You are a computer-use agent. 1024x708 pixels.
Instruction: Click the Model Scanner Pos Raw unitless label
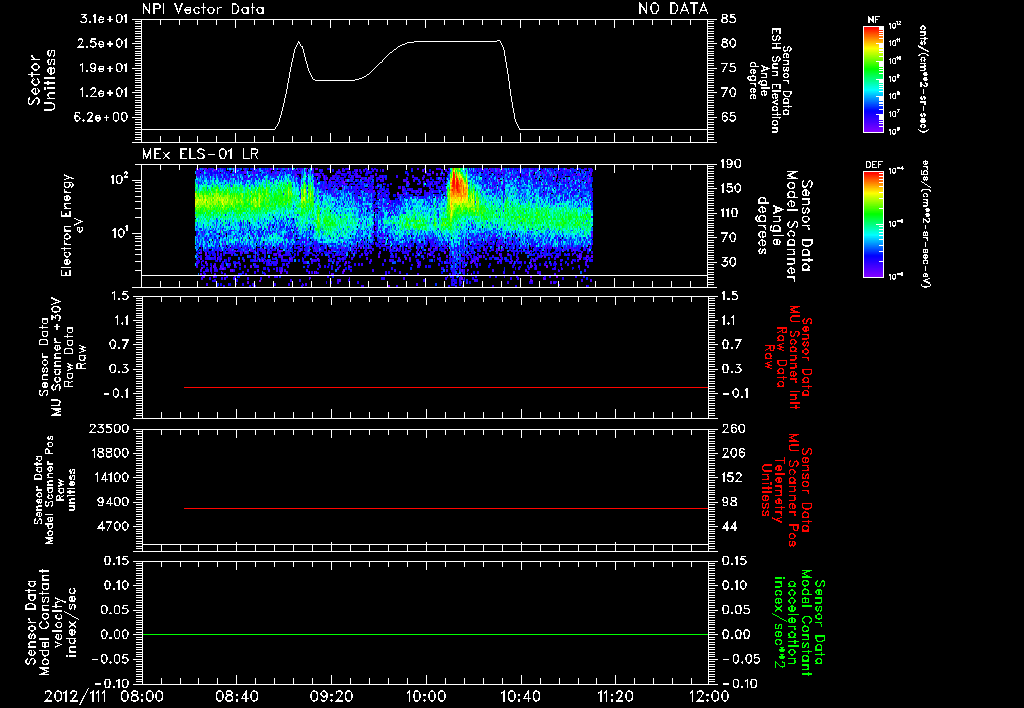55,490
